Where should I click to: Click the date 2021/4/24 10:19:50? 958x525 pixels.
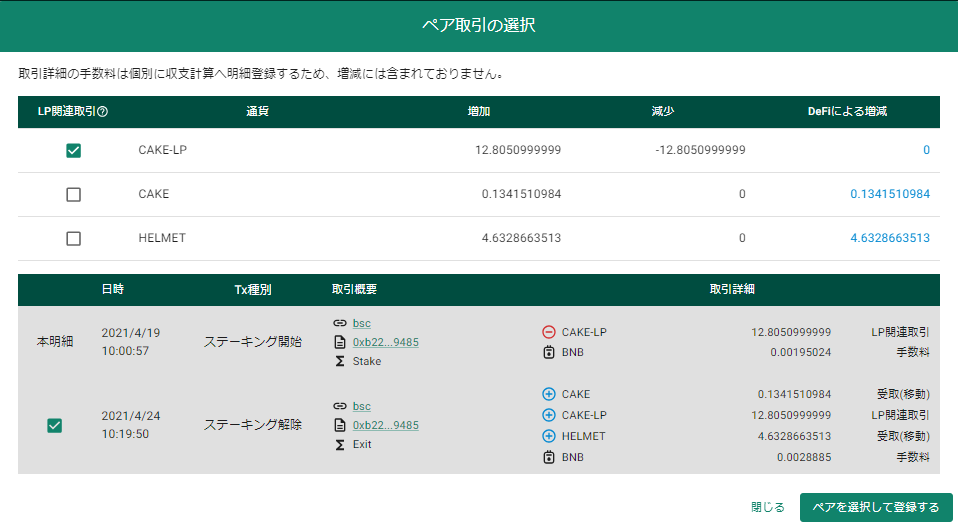click(131, 425)
